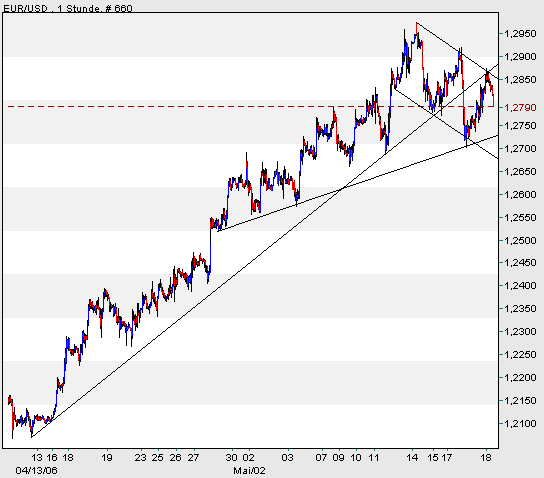The height and width of the screenshot is (478, 544).
Task: Select the 13 date axis label
Action: point(36,458)
